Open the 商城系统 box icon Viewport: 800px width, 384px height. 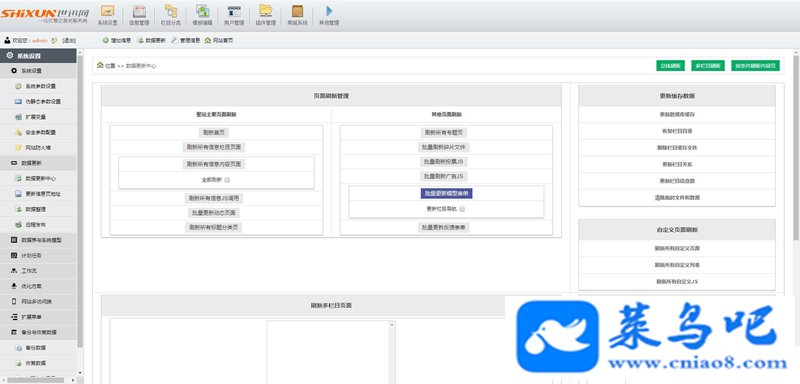coord(297,11)
